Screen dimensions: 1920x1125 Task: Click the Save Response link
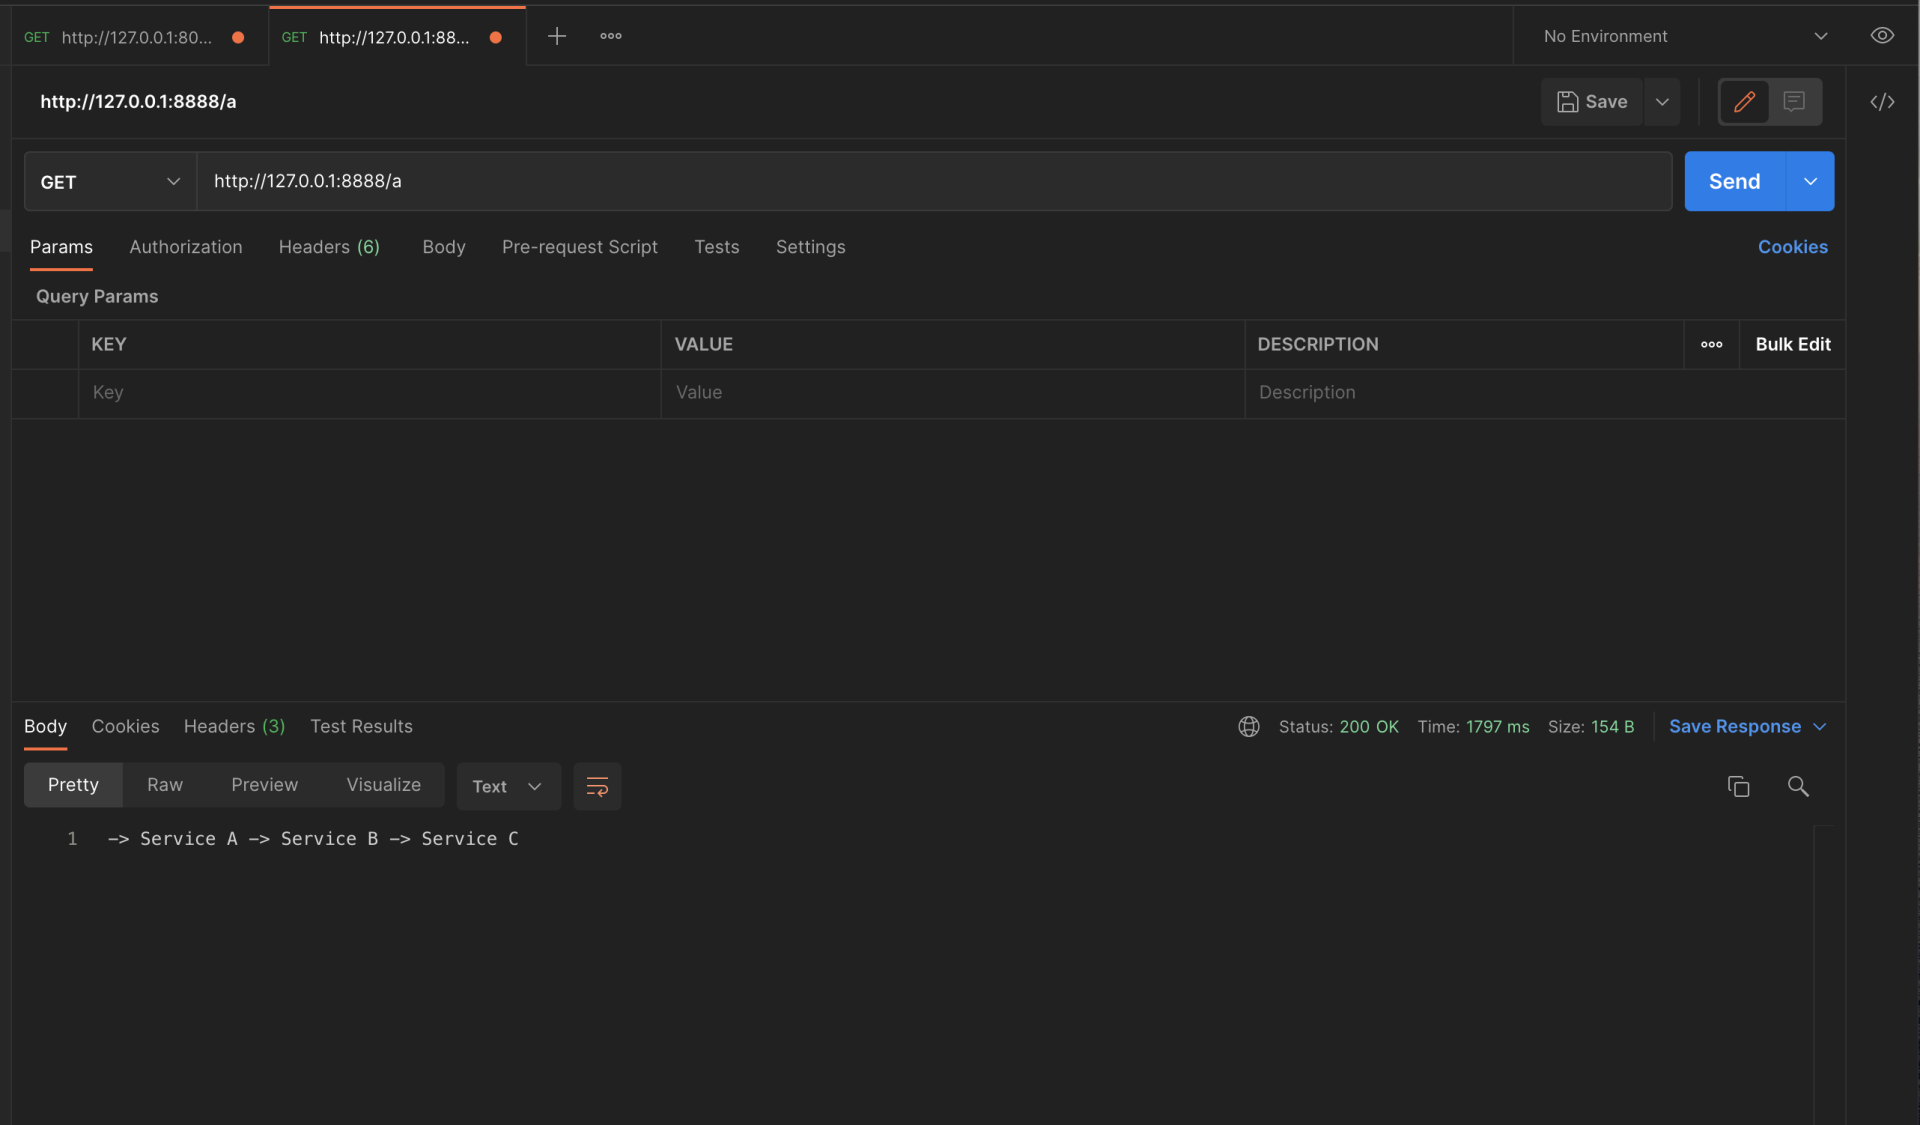[1734, 727]
